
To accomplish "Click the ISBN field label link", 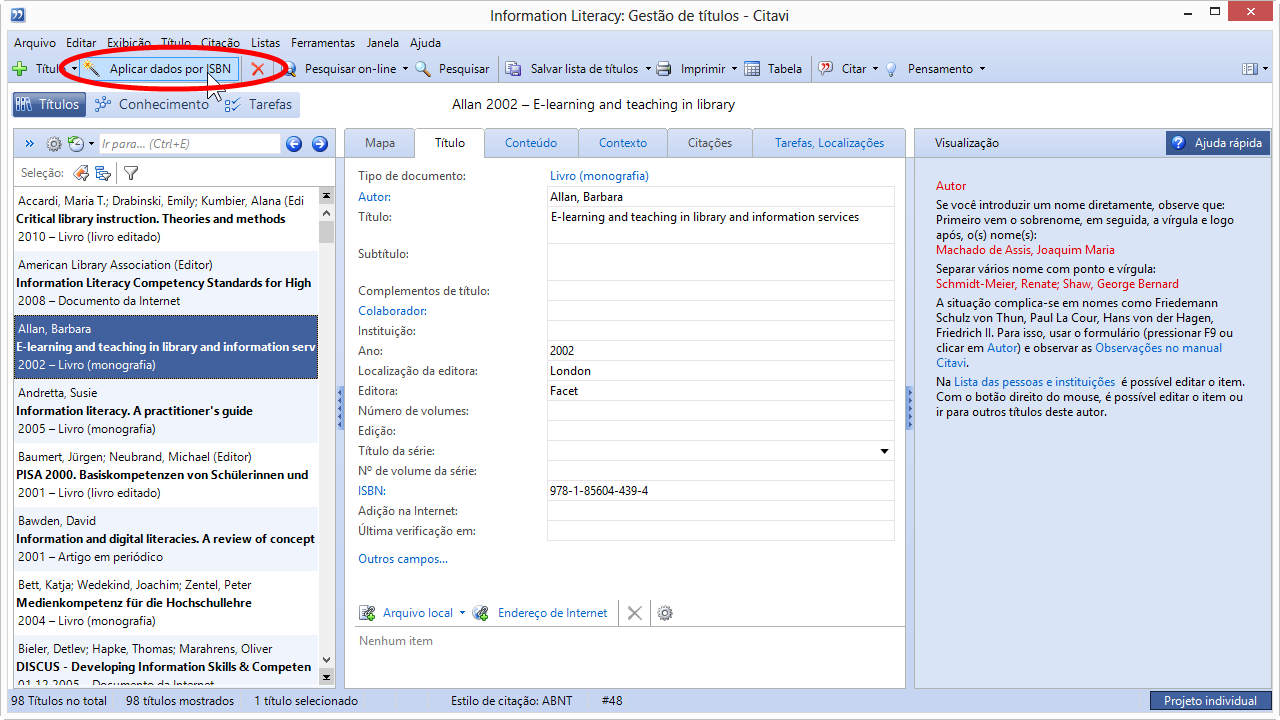I will tap(371, 491).
